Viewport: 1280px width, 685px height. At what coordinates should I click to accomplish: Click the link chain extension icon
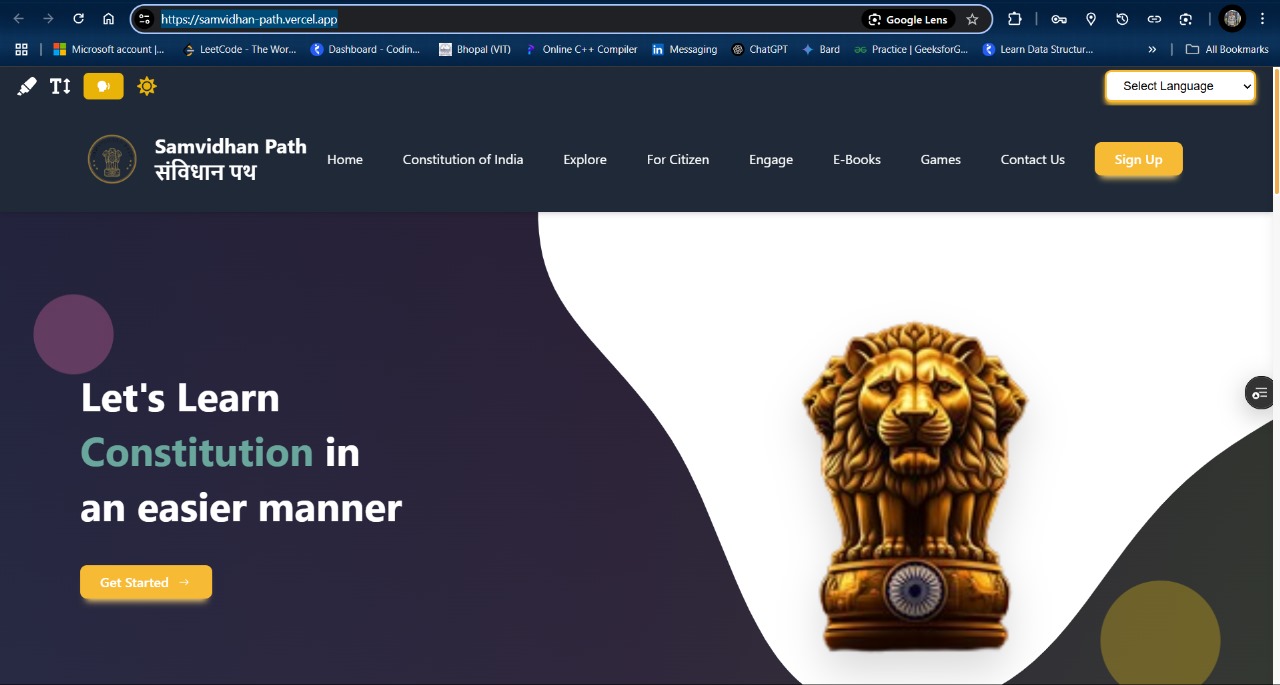pos(1154,19)
